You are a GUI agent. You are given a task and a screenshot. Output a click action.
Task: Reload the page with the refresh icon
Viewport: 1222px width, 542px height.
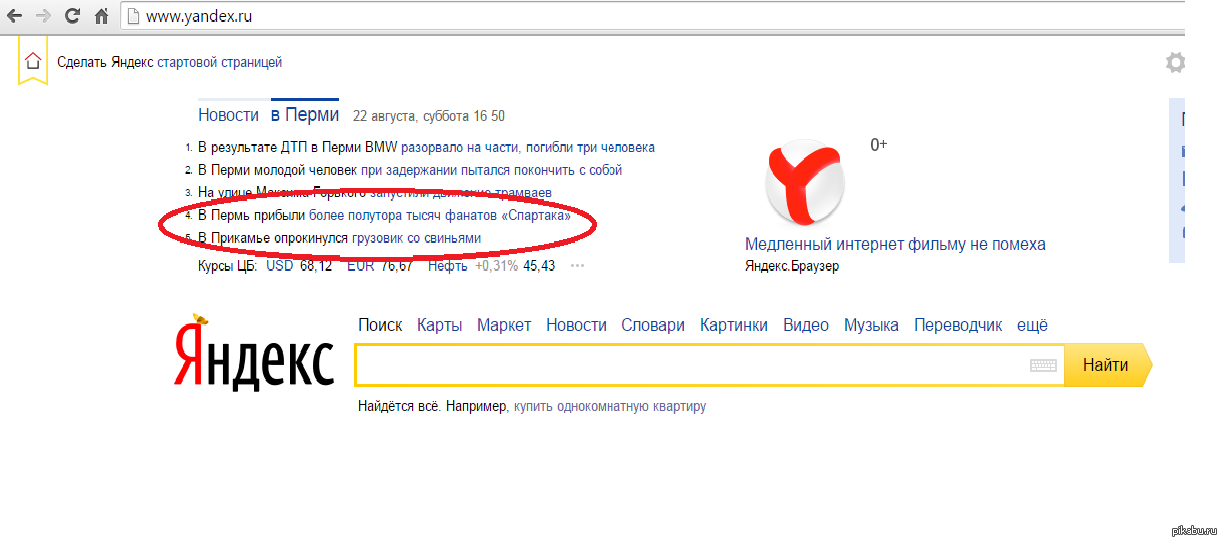(72, 16)
